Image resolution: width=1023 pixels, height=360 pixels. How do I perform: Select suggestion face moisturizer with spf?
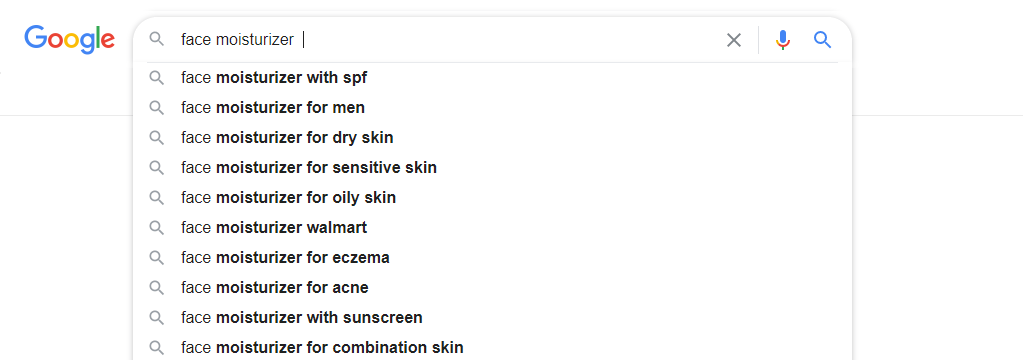point(493,78)
